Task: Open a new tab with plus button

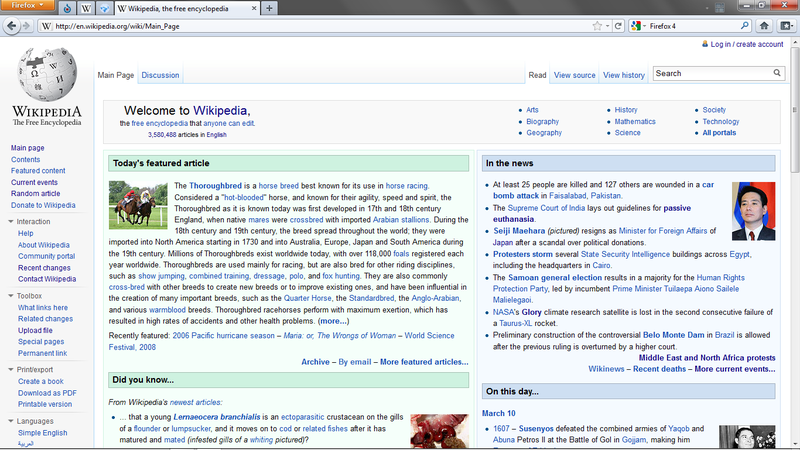Action: [269, 9]
